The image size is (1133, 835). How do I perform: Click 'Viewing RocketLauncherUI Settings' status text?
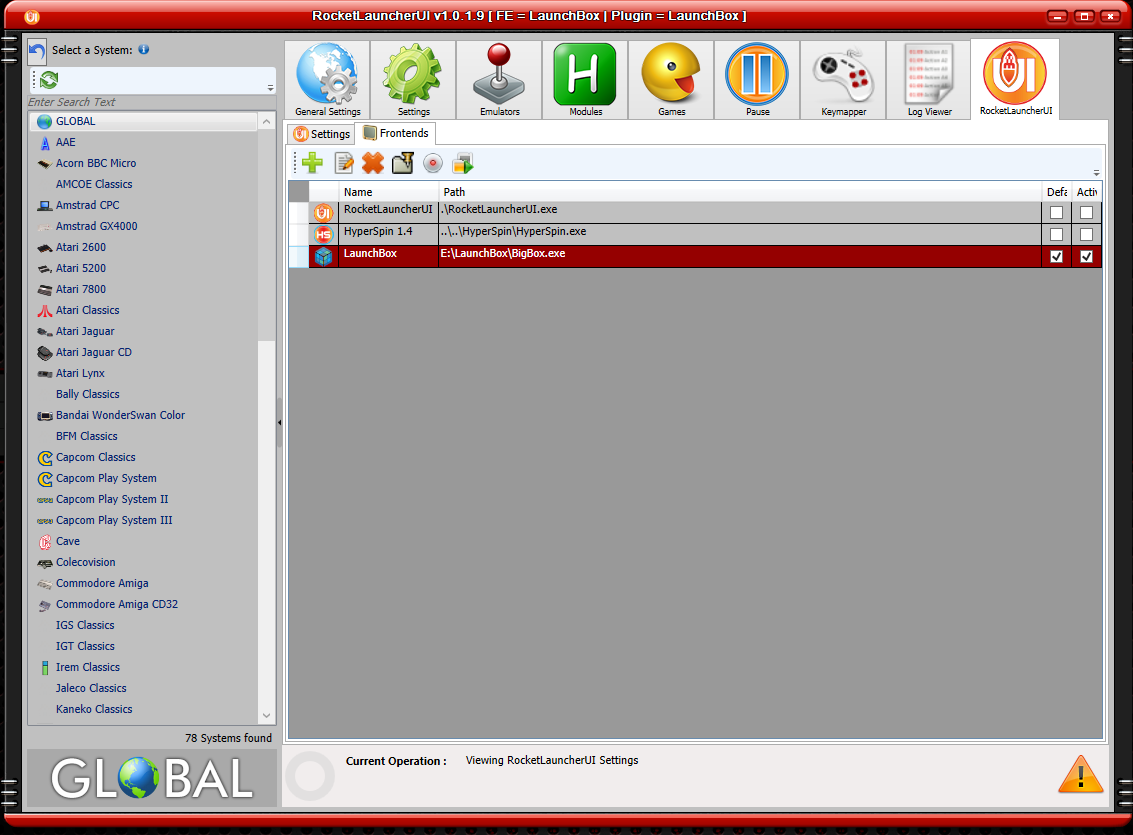[552, 760]
